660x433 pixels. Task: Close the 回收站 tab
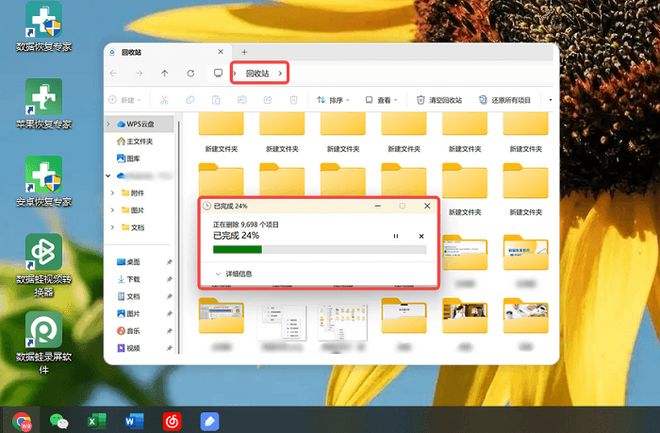pyautogui.click(x=221, y=52)
